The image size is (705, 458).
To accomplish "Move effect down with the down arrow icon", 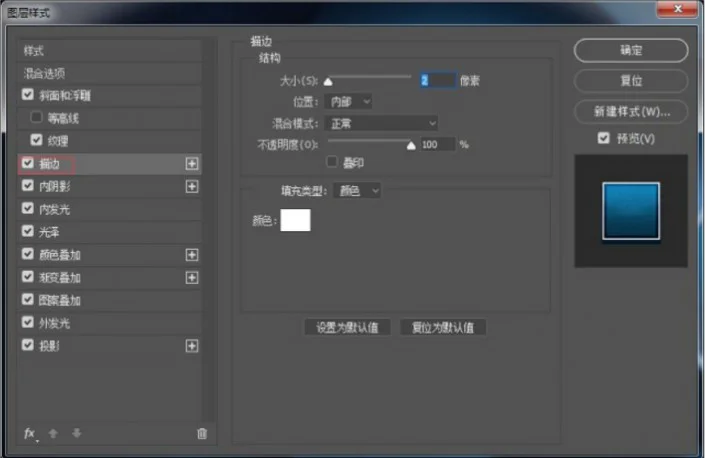I will 76,433.
